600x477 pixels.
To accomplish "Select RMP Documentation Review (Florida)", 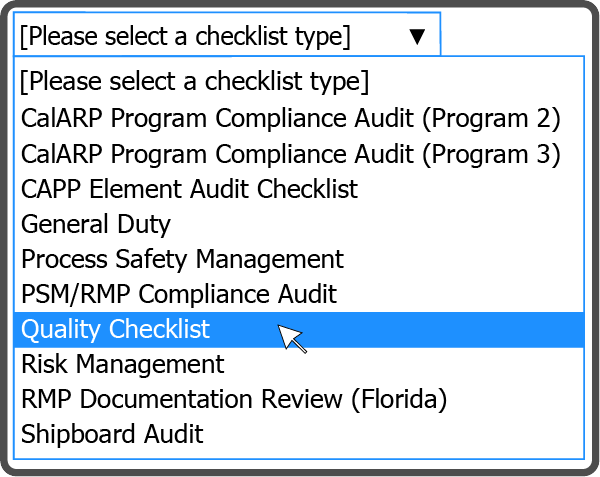I will (x=234, y=399).
